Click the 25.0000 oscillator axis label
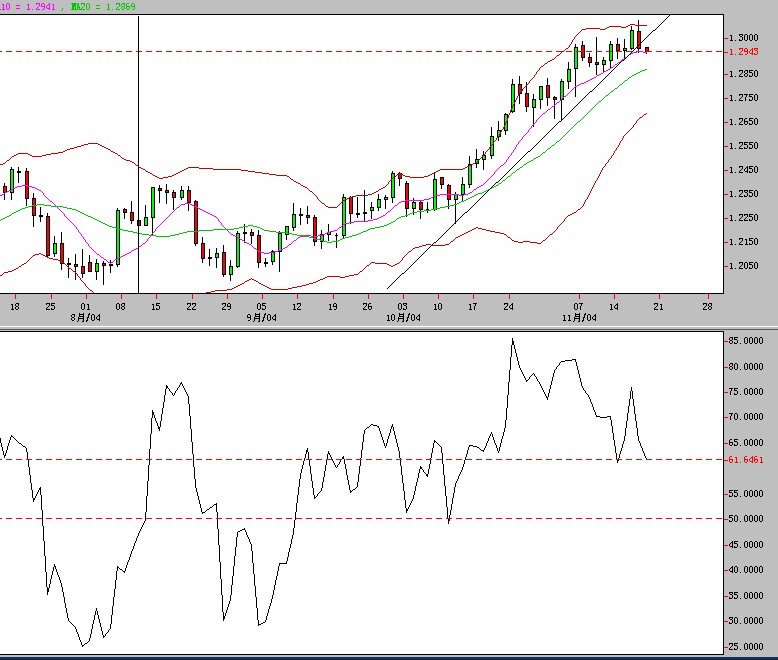This screenshot has width=778, height=660. [746, 646]
